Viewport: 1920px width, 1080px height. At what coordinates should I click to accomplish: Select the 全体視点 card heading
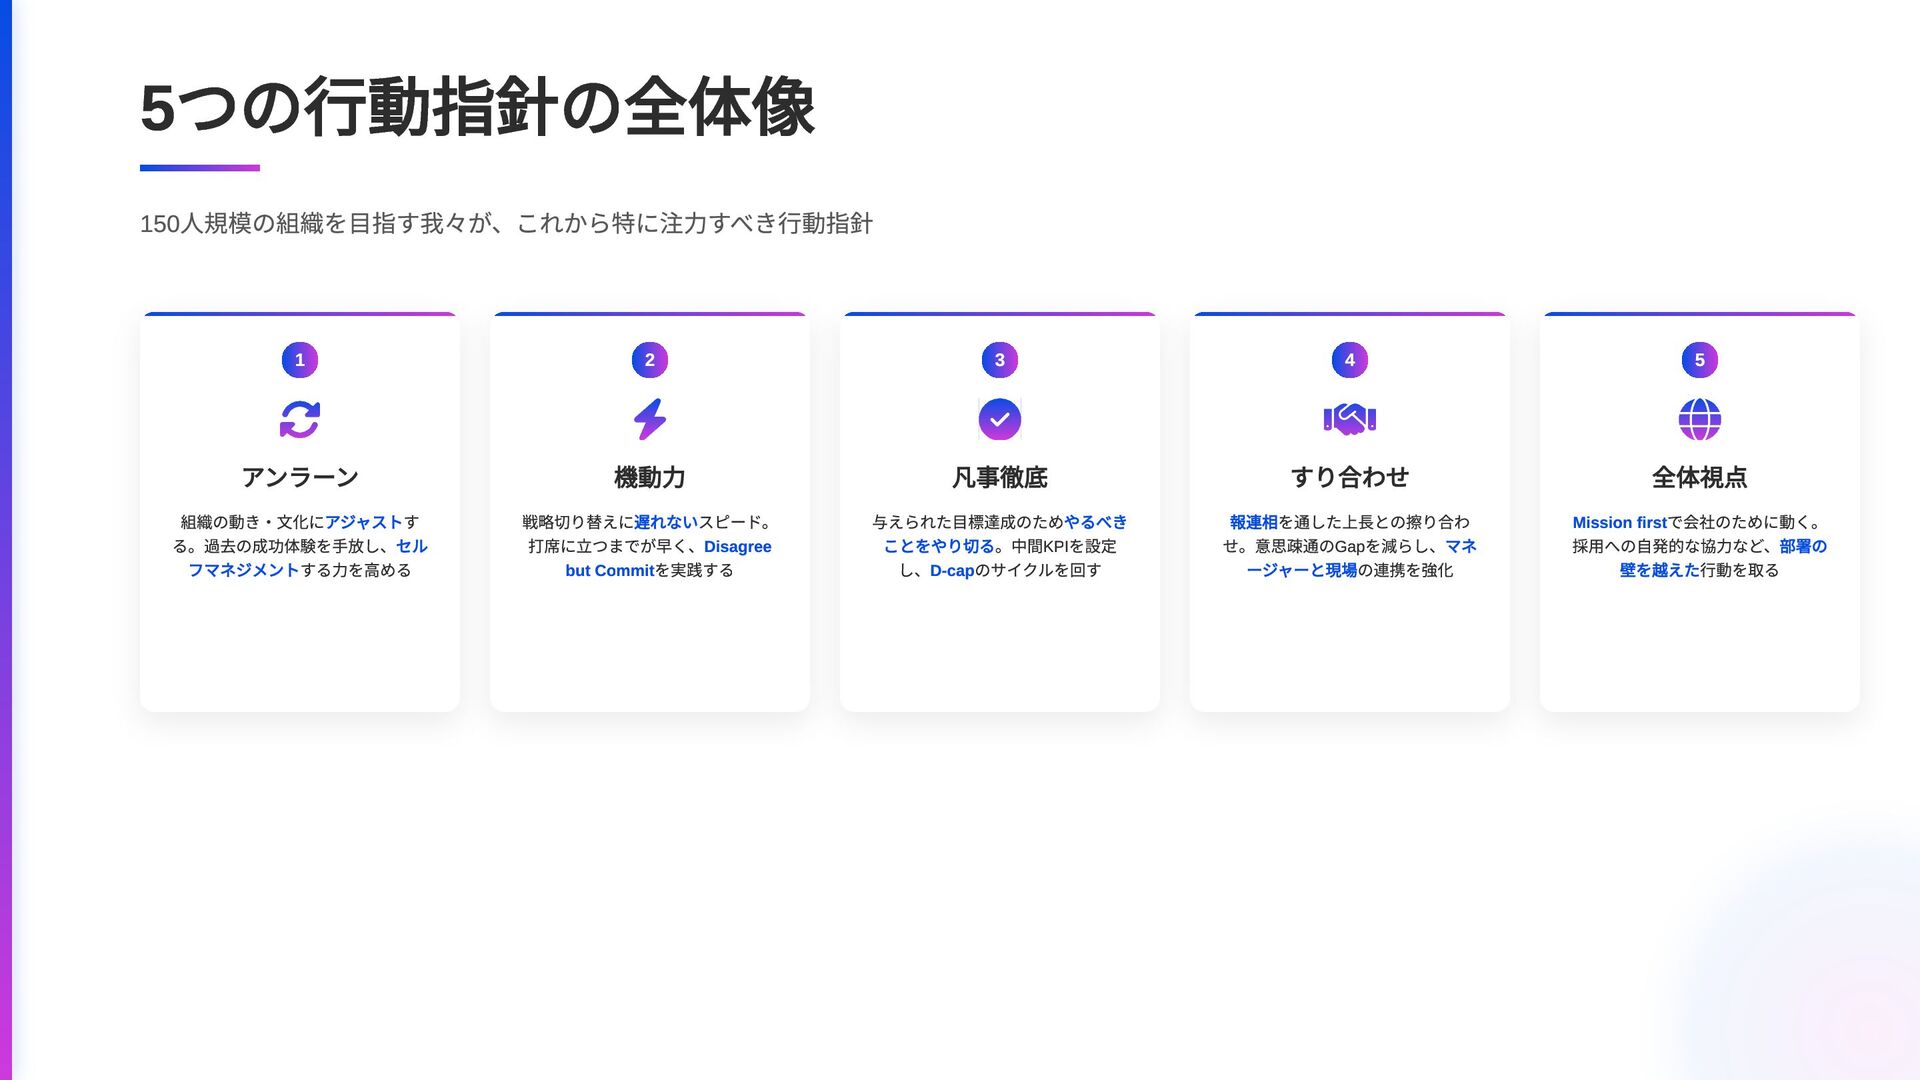(x=1699, y=477)
